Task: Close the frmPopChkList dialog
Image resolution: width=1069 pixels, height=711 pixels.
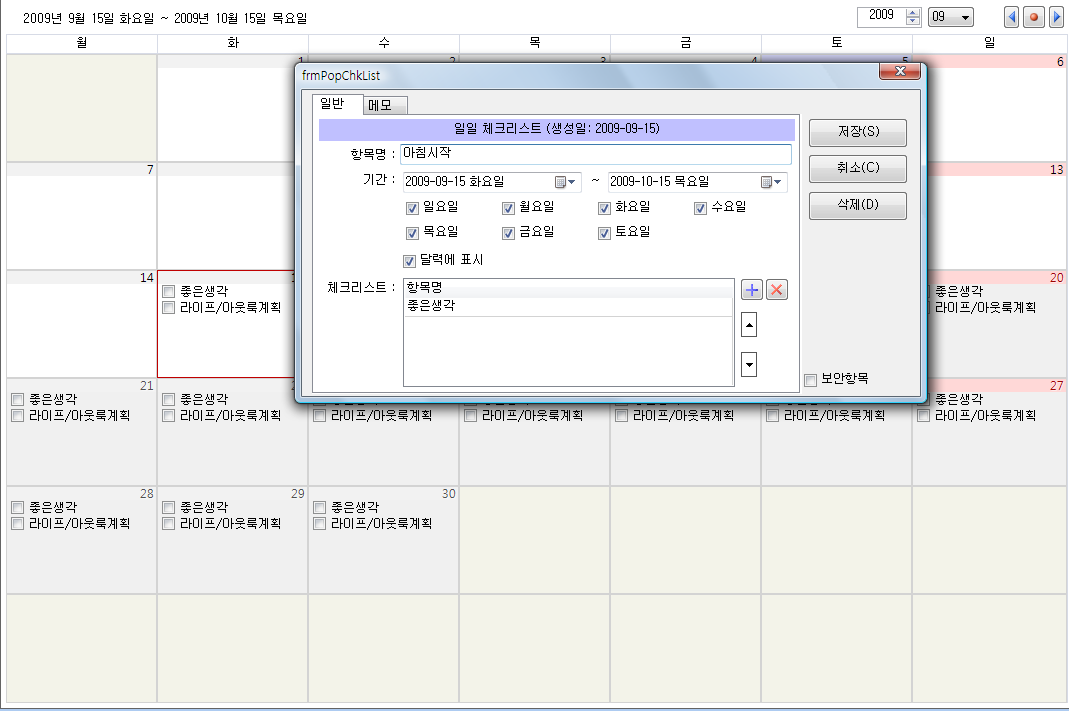Action: pyautogui.click(x=899, y=71)
